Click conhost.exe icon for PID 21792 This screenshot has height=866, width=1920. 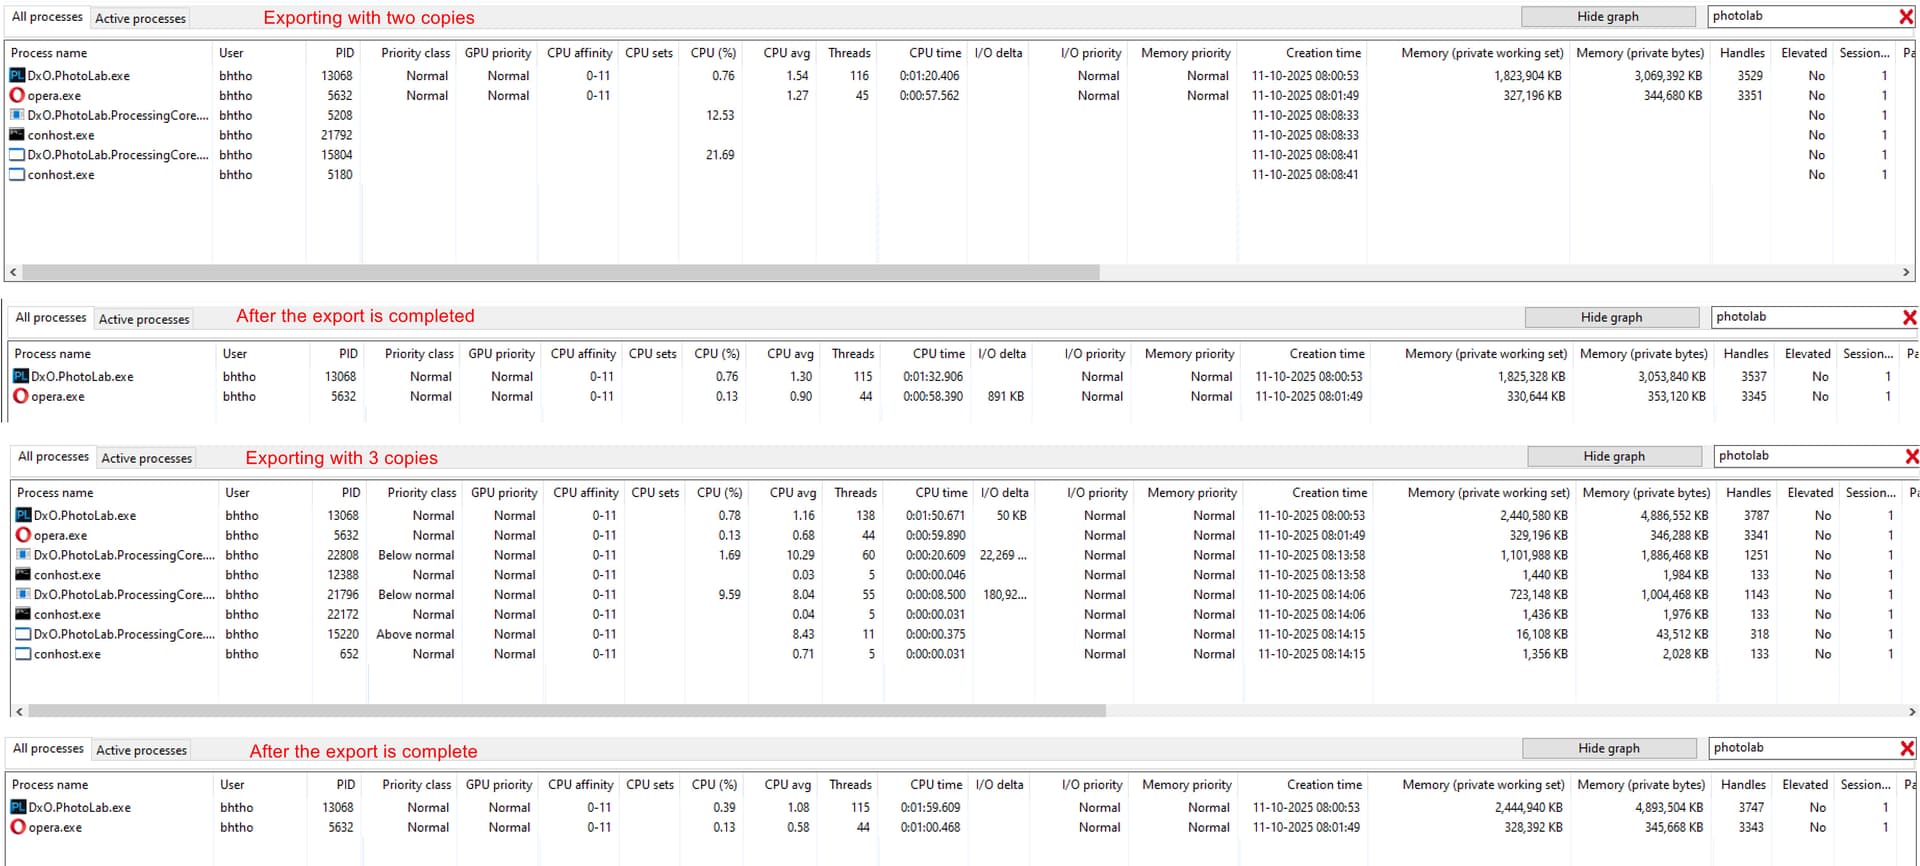pyautogui.click(x=17, y=135)
